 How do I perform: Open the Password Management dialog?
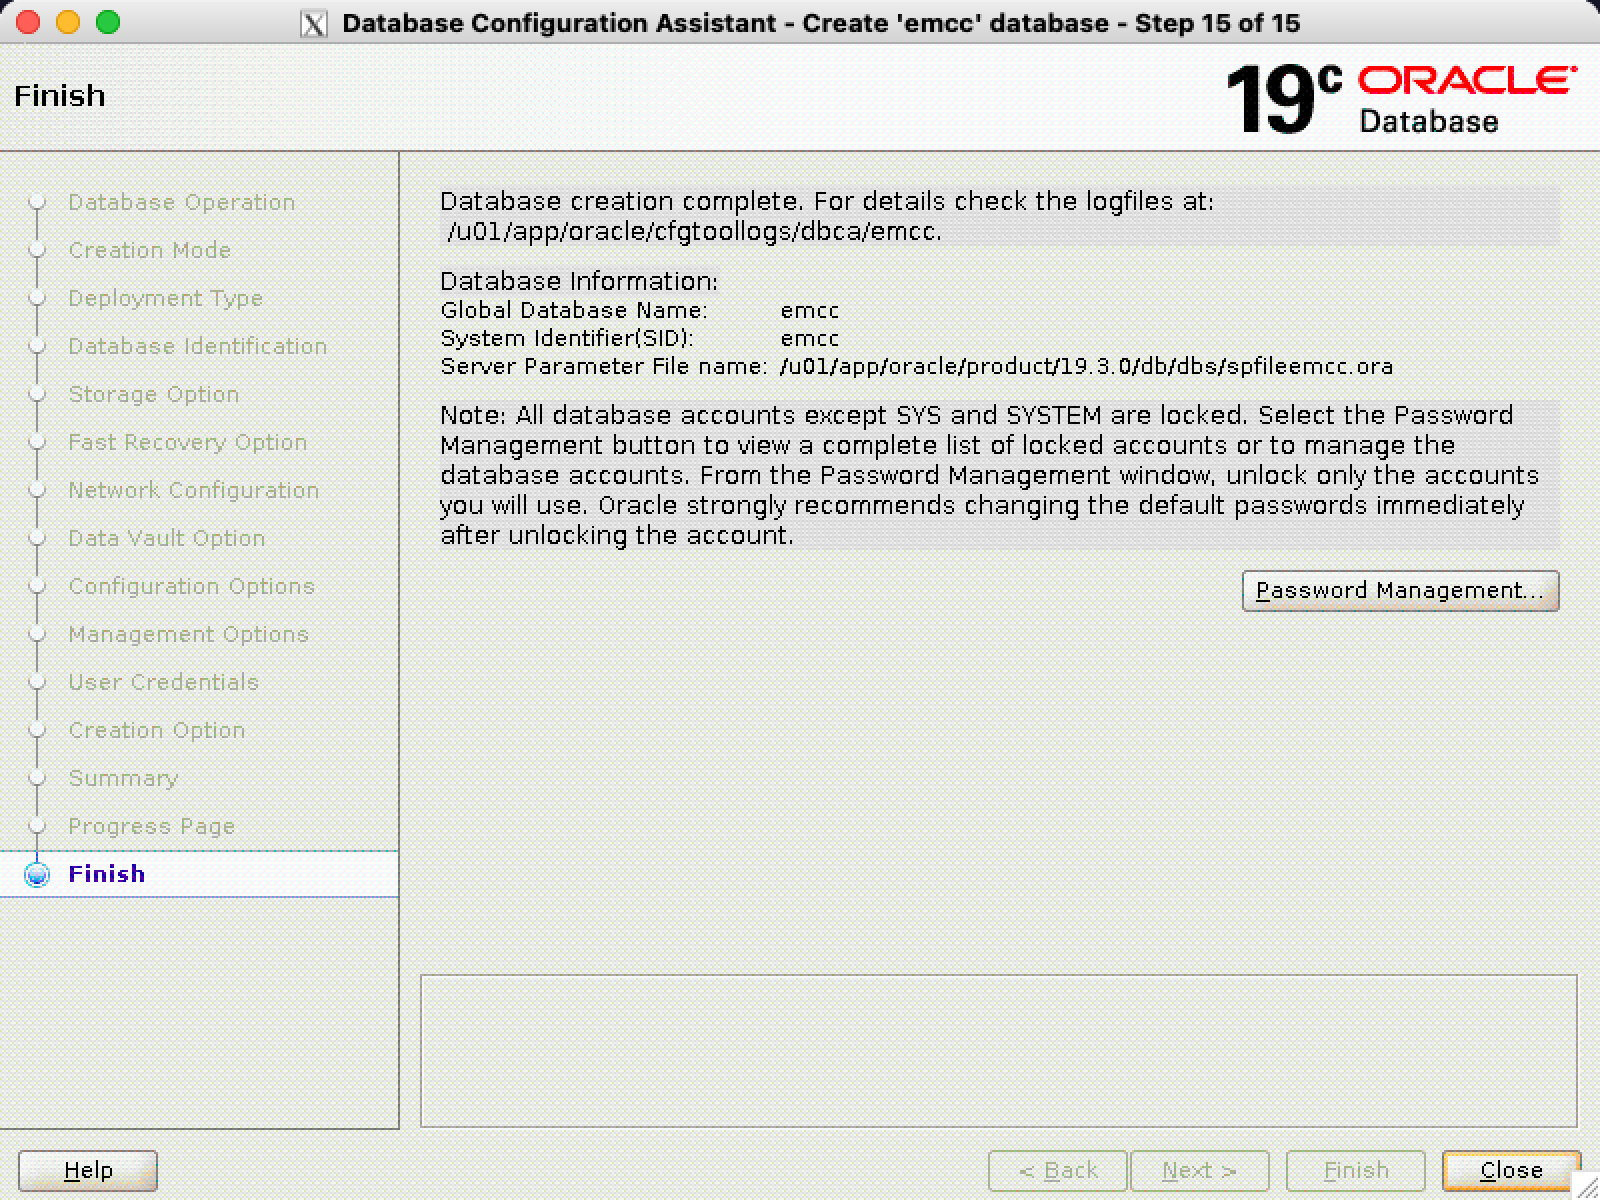point(1399,591)
